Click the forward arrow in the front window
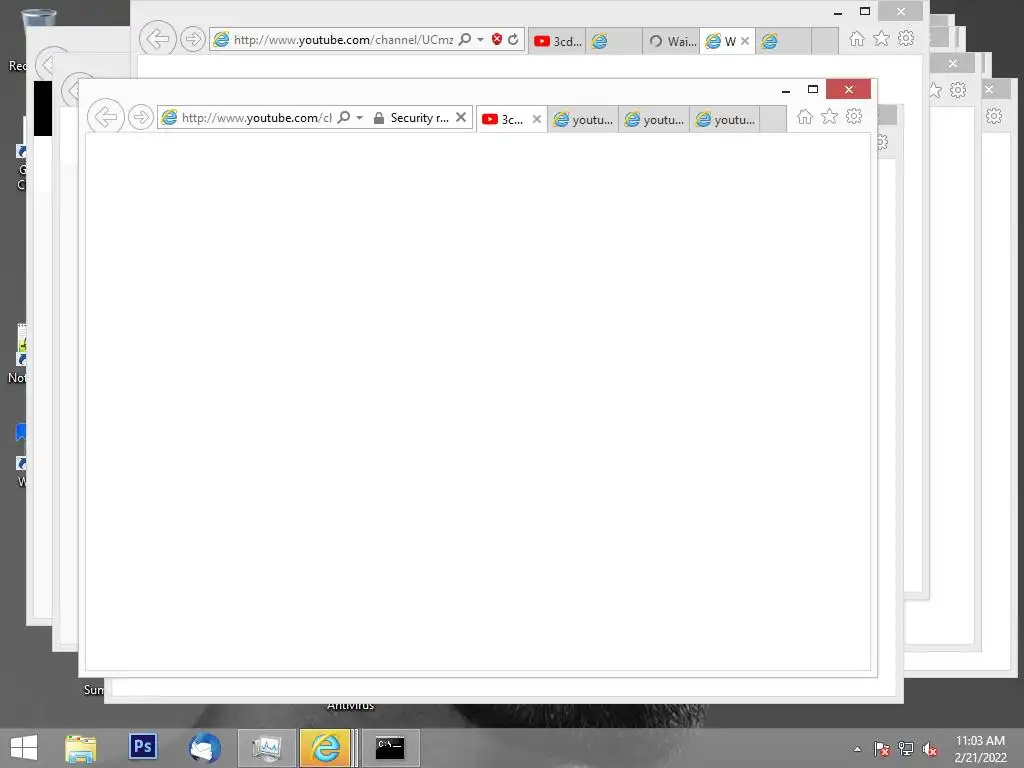Image resolution: width=1024 pixels, height=768 pixels. pyautogui.click(x=140, y=118)
